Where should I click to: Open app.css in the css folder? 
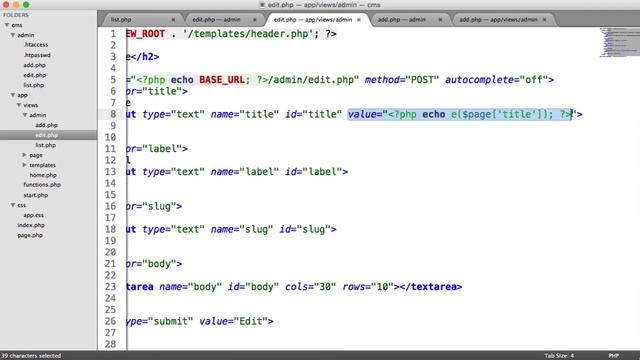33,215
